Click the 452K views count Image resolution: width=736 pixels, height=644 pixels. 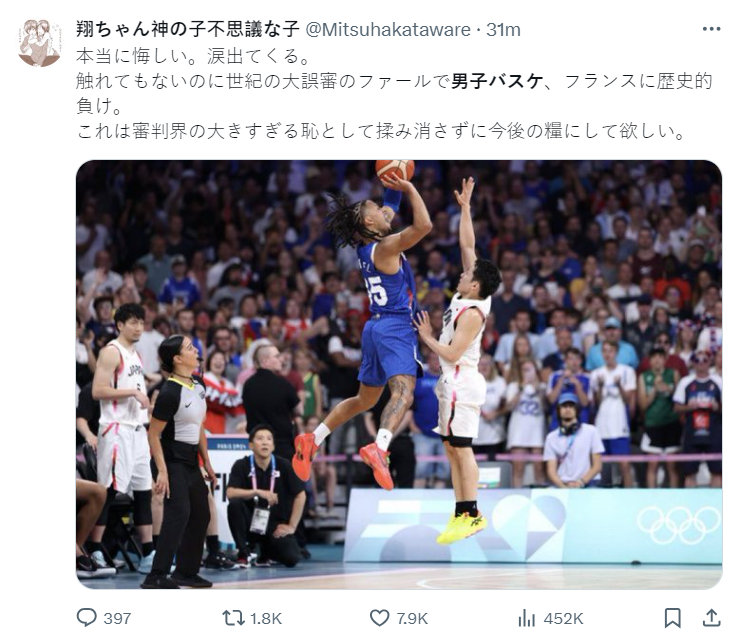point(563,619)
